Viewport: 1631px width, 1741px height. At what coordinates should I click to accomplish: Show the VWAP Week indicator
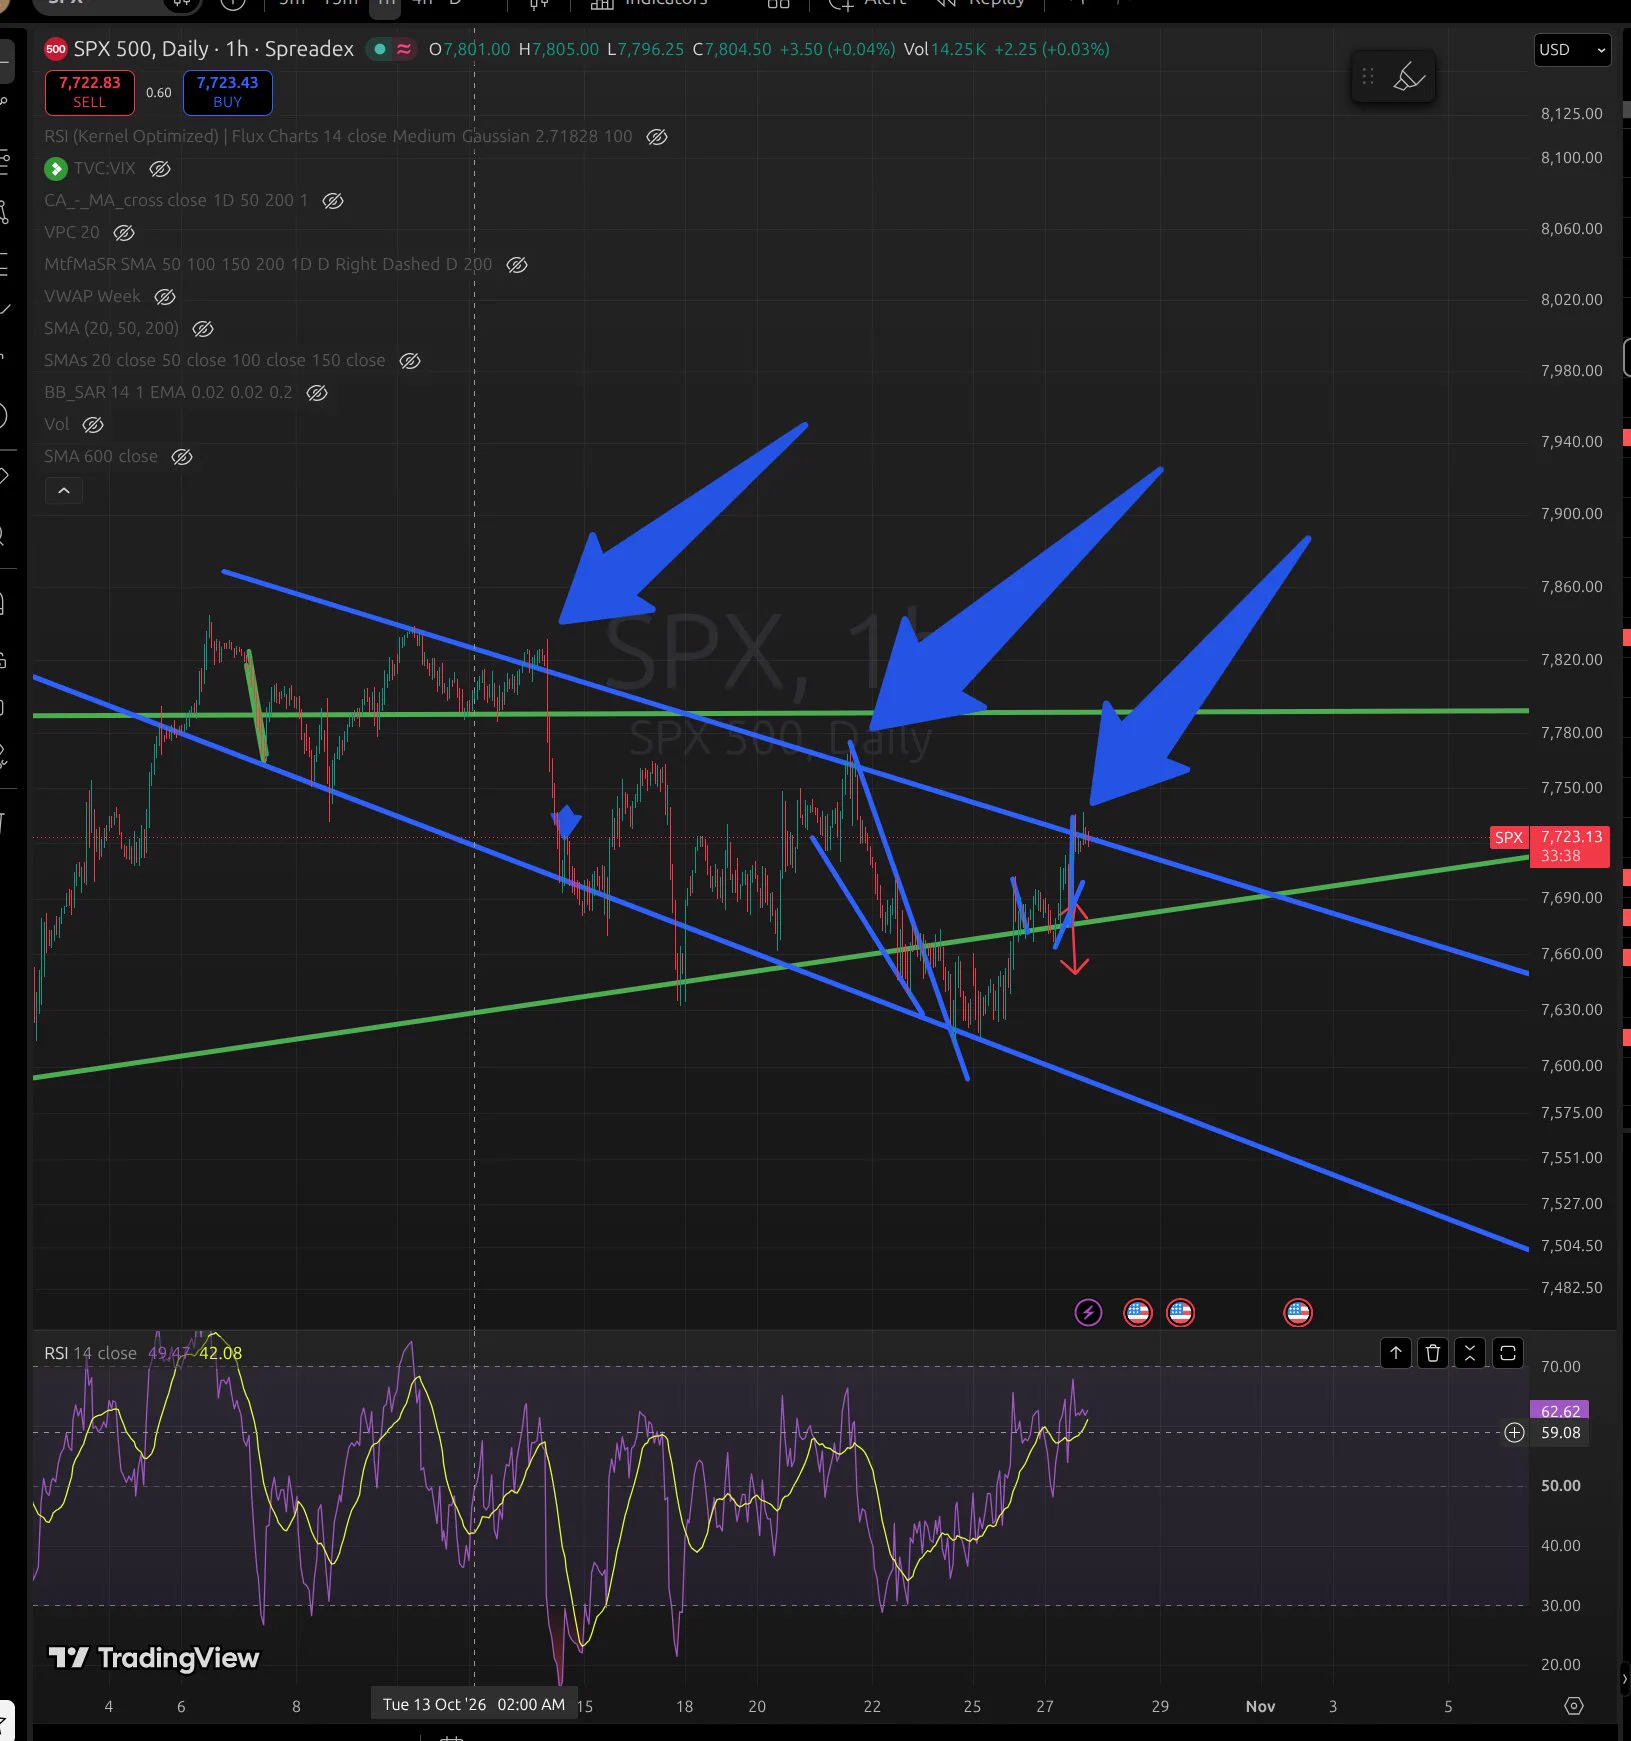(x=165, y=297)
